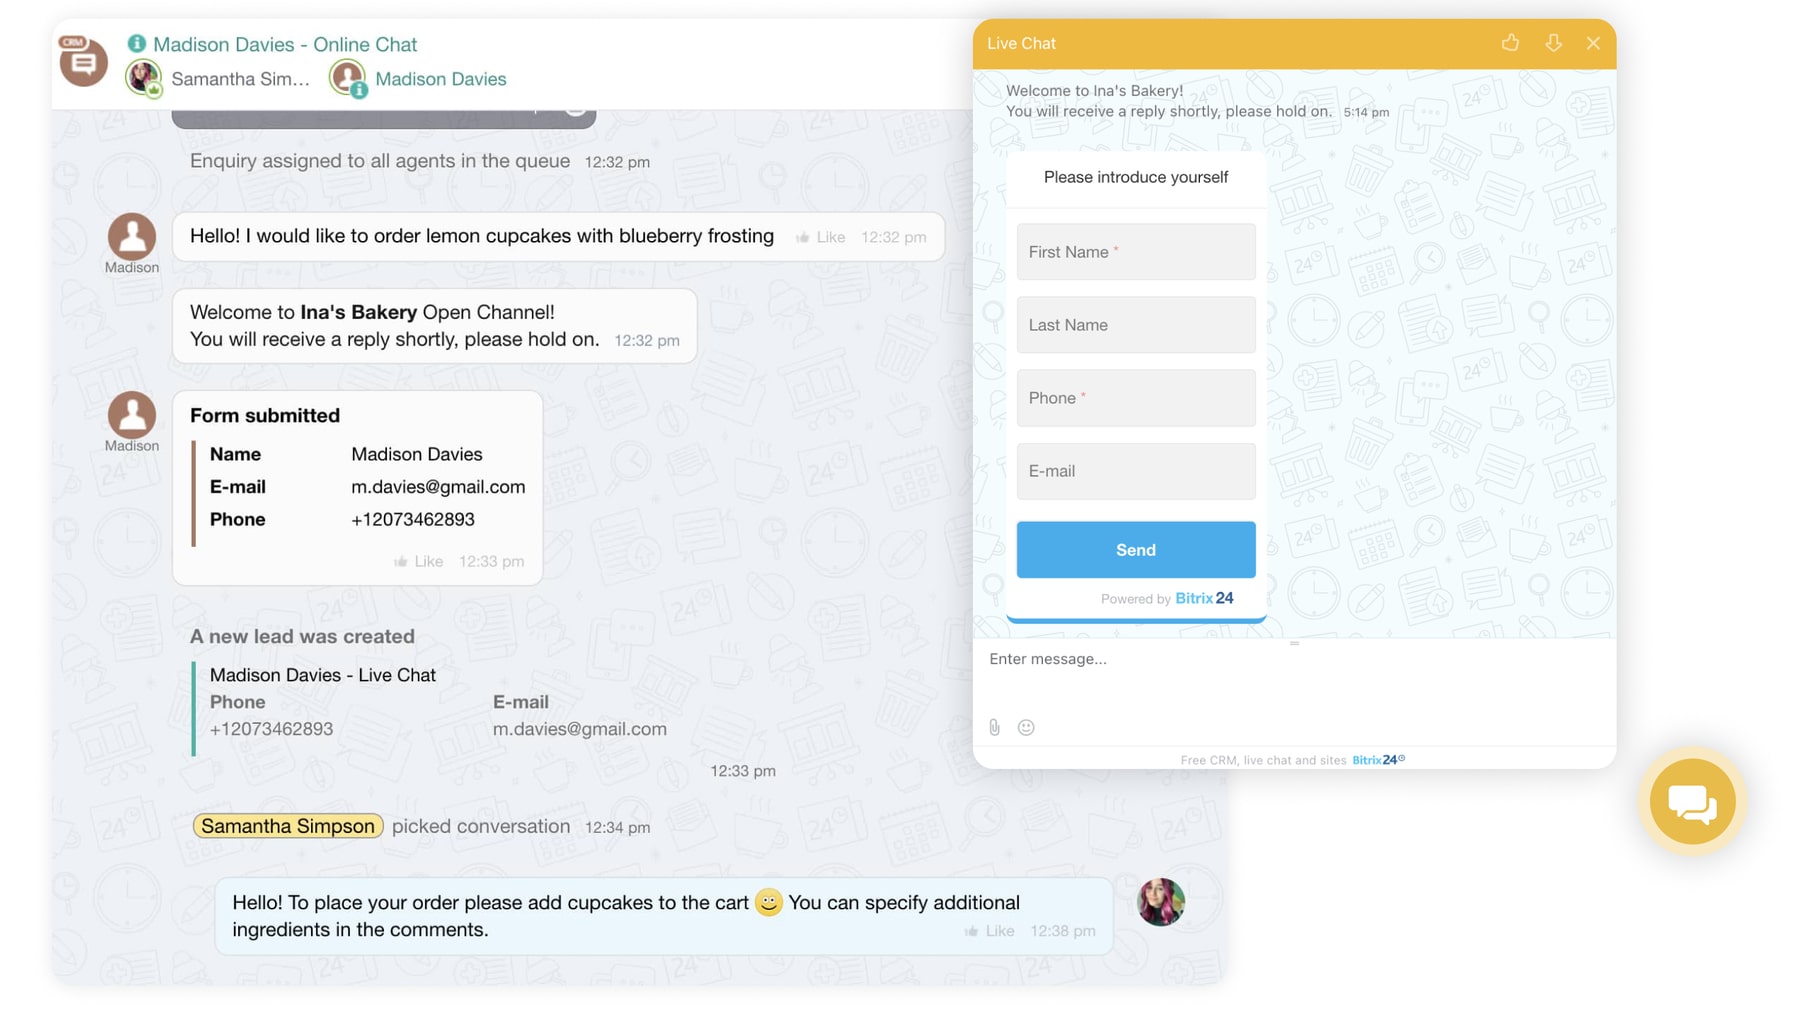This screenshot has width=1800, height=1019.
Task: Click the E-mail input field
Action: [1135, 471]
